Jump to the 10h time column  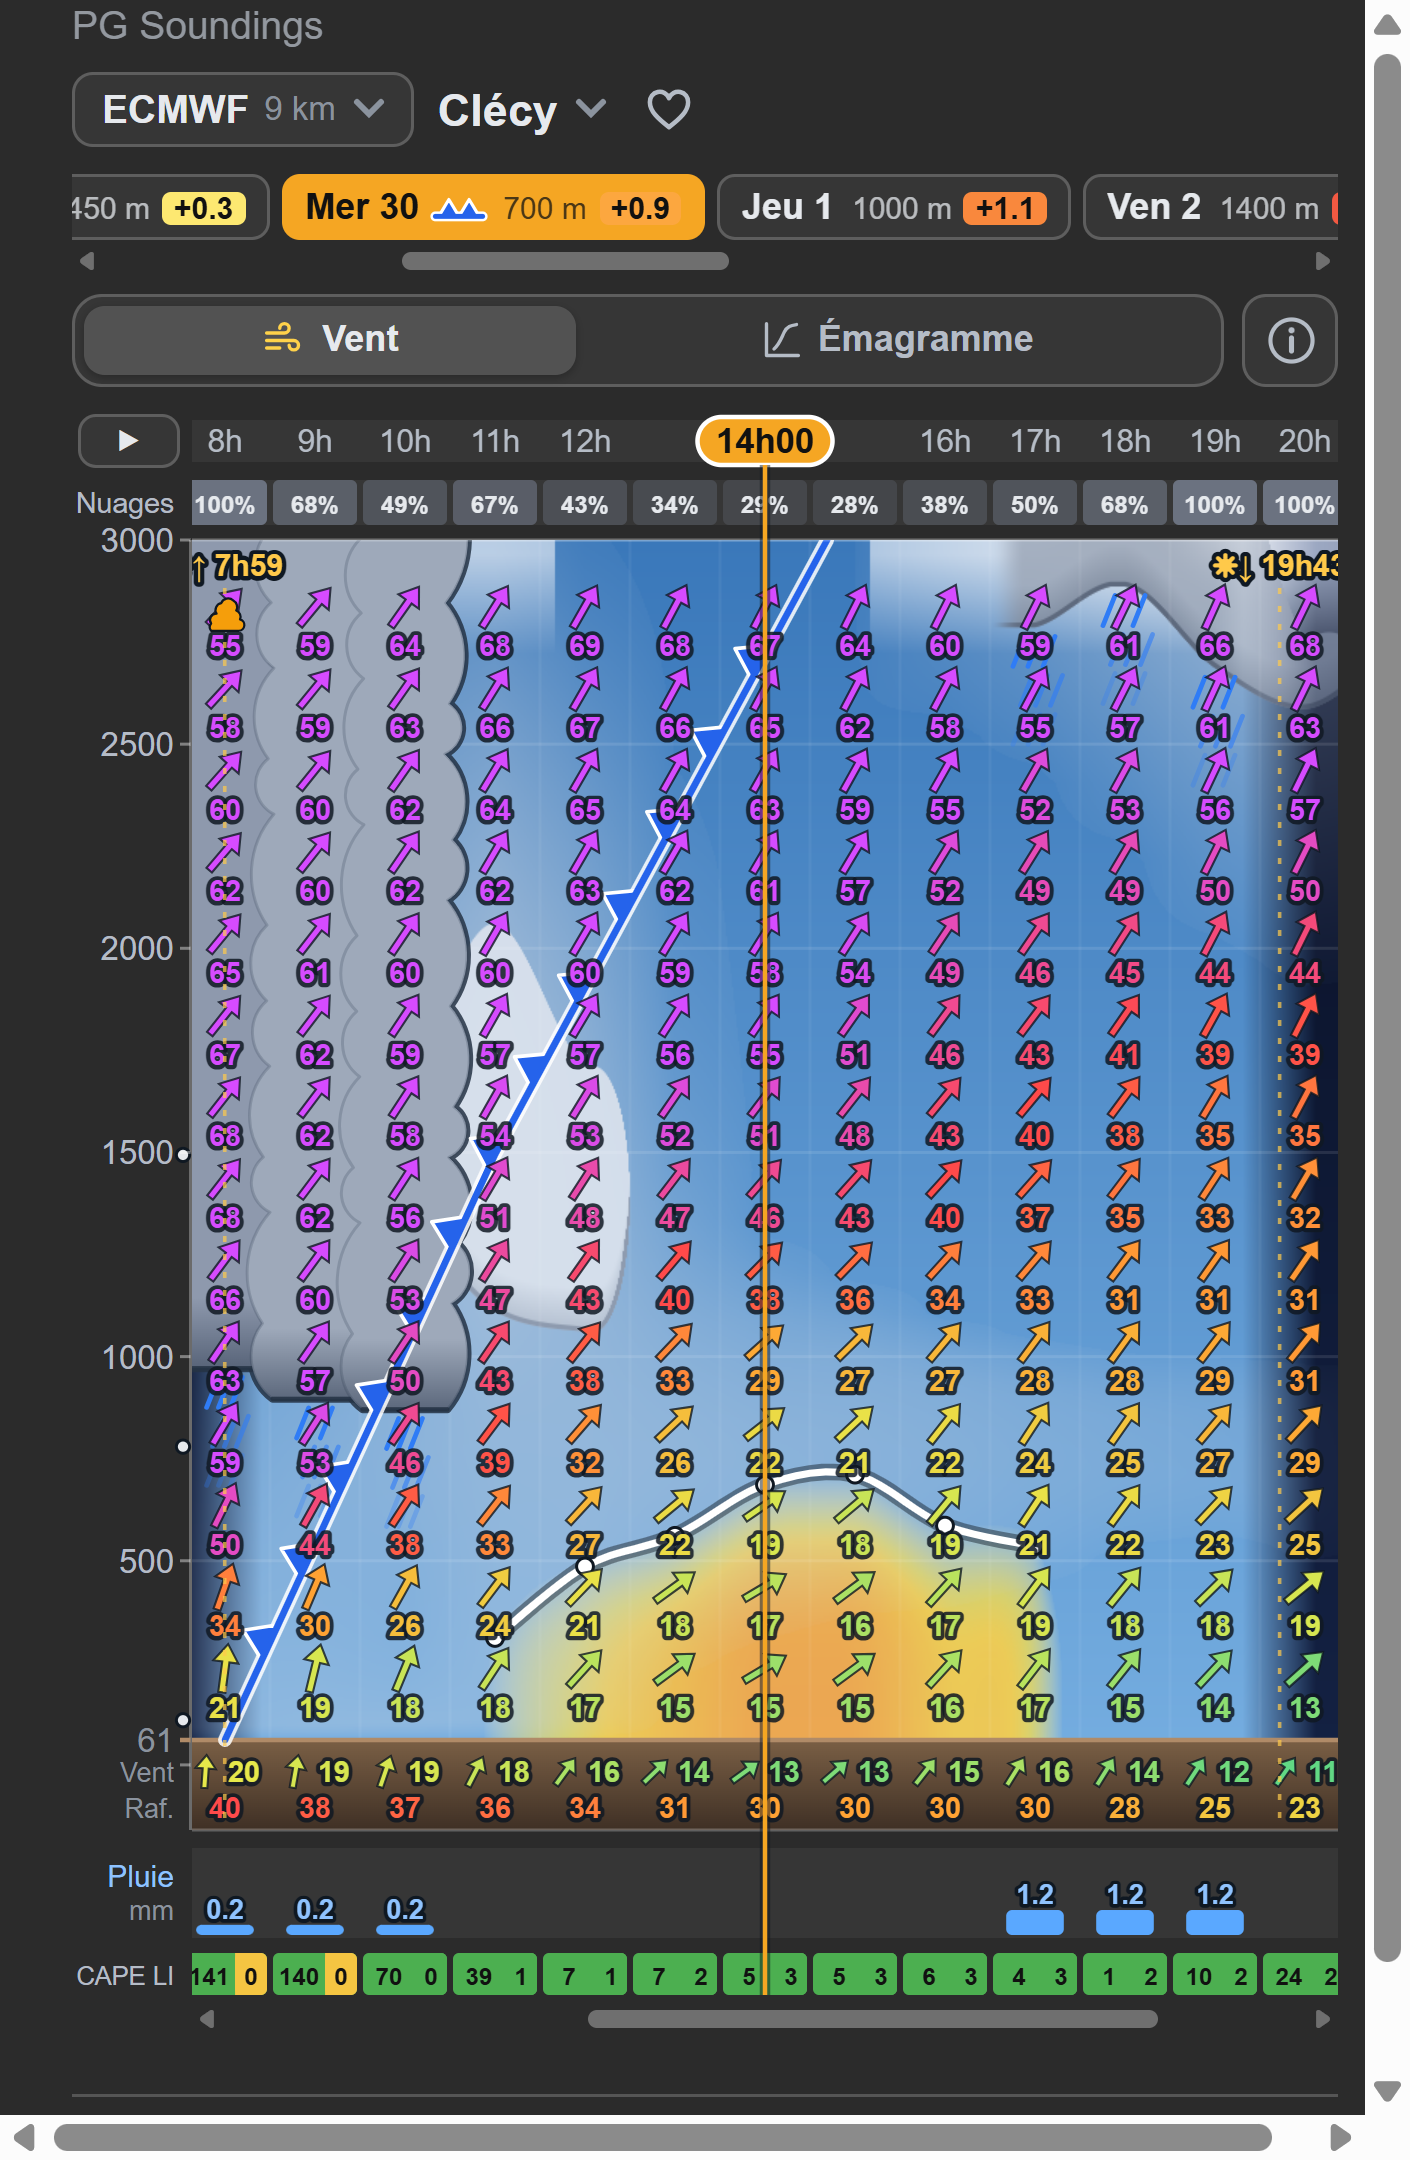405,441
